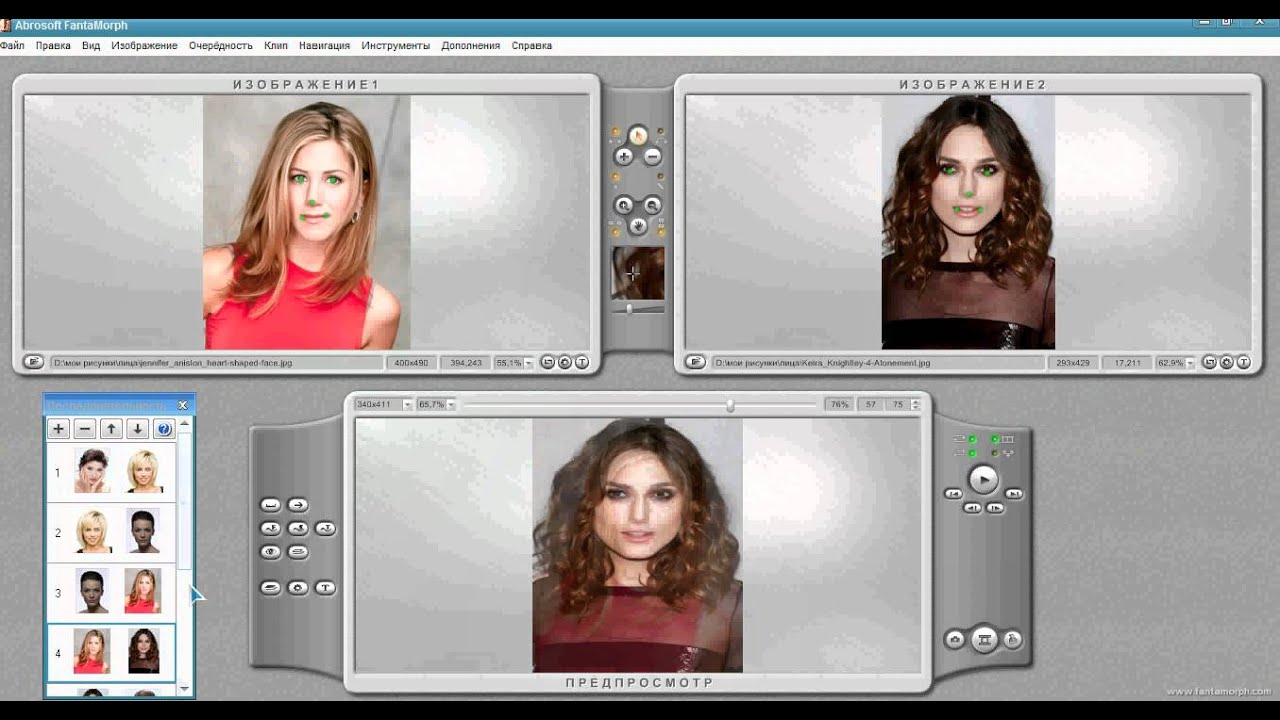This screenshot has width=1280, height=720.
Task: Click the sequence list scrollbar down arrow
Action: point(184,689)
